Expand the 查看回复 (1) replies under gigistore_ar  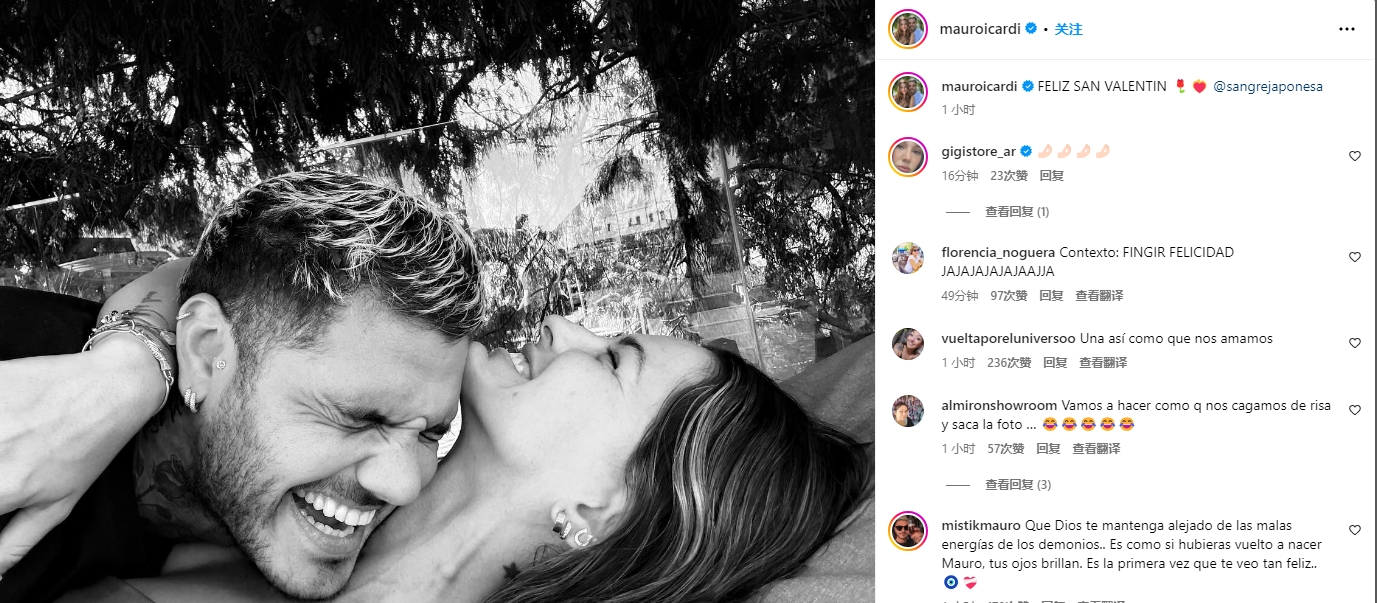pyautogui.click(x=1016, y=212)
